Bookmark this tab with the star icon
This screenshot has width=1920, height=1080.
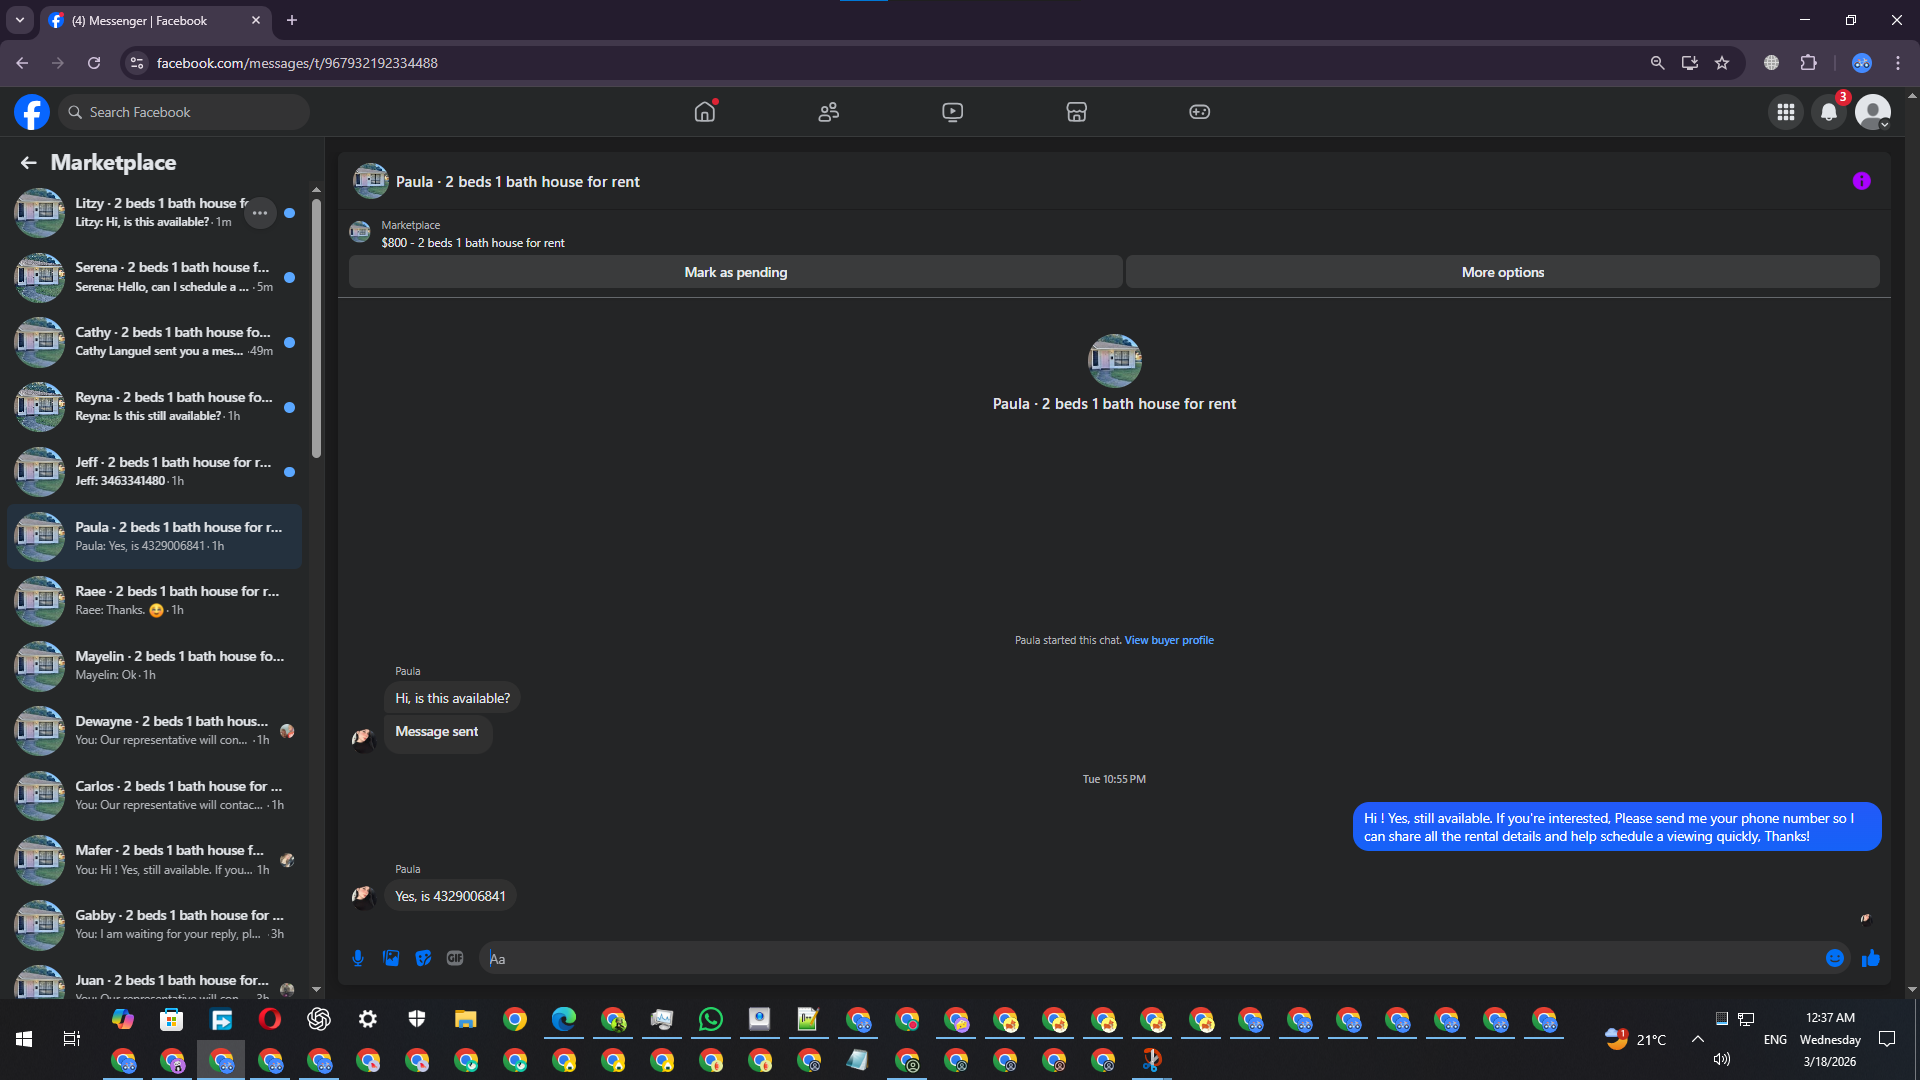1722,63
